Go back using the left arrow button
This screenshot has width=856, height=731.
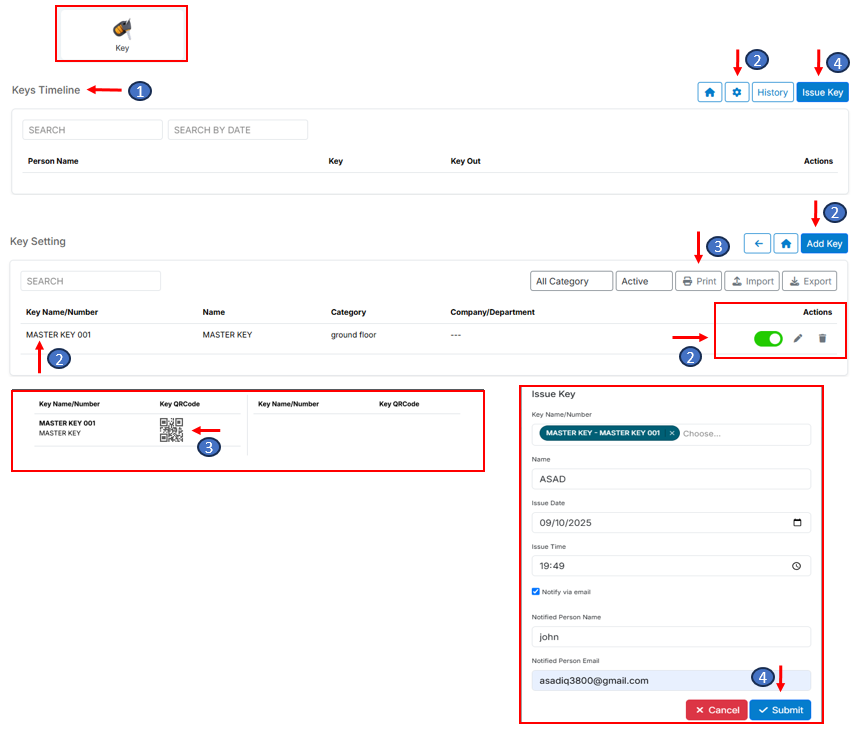point(759,243)
